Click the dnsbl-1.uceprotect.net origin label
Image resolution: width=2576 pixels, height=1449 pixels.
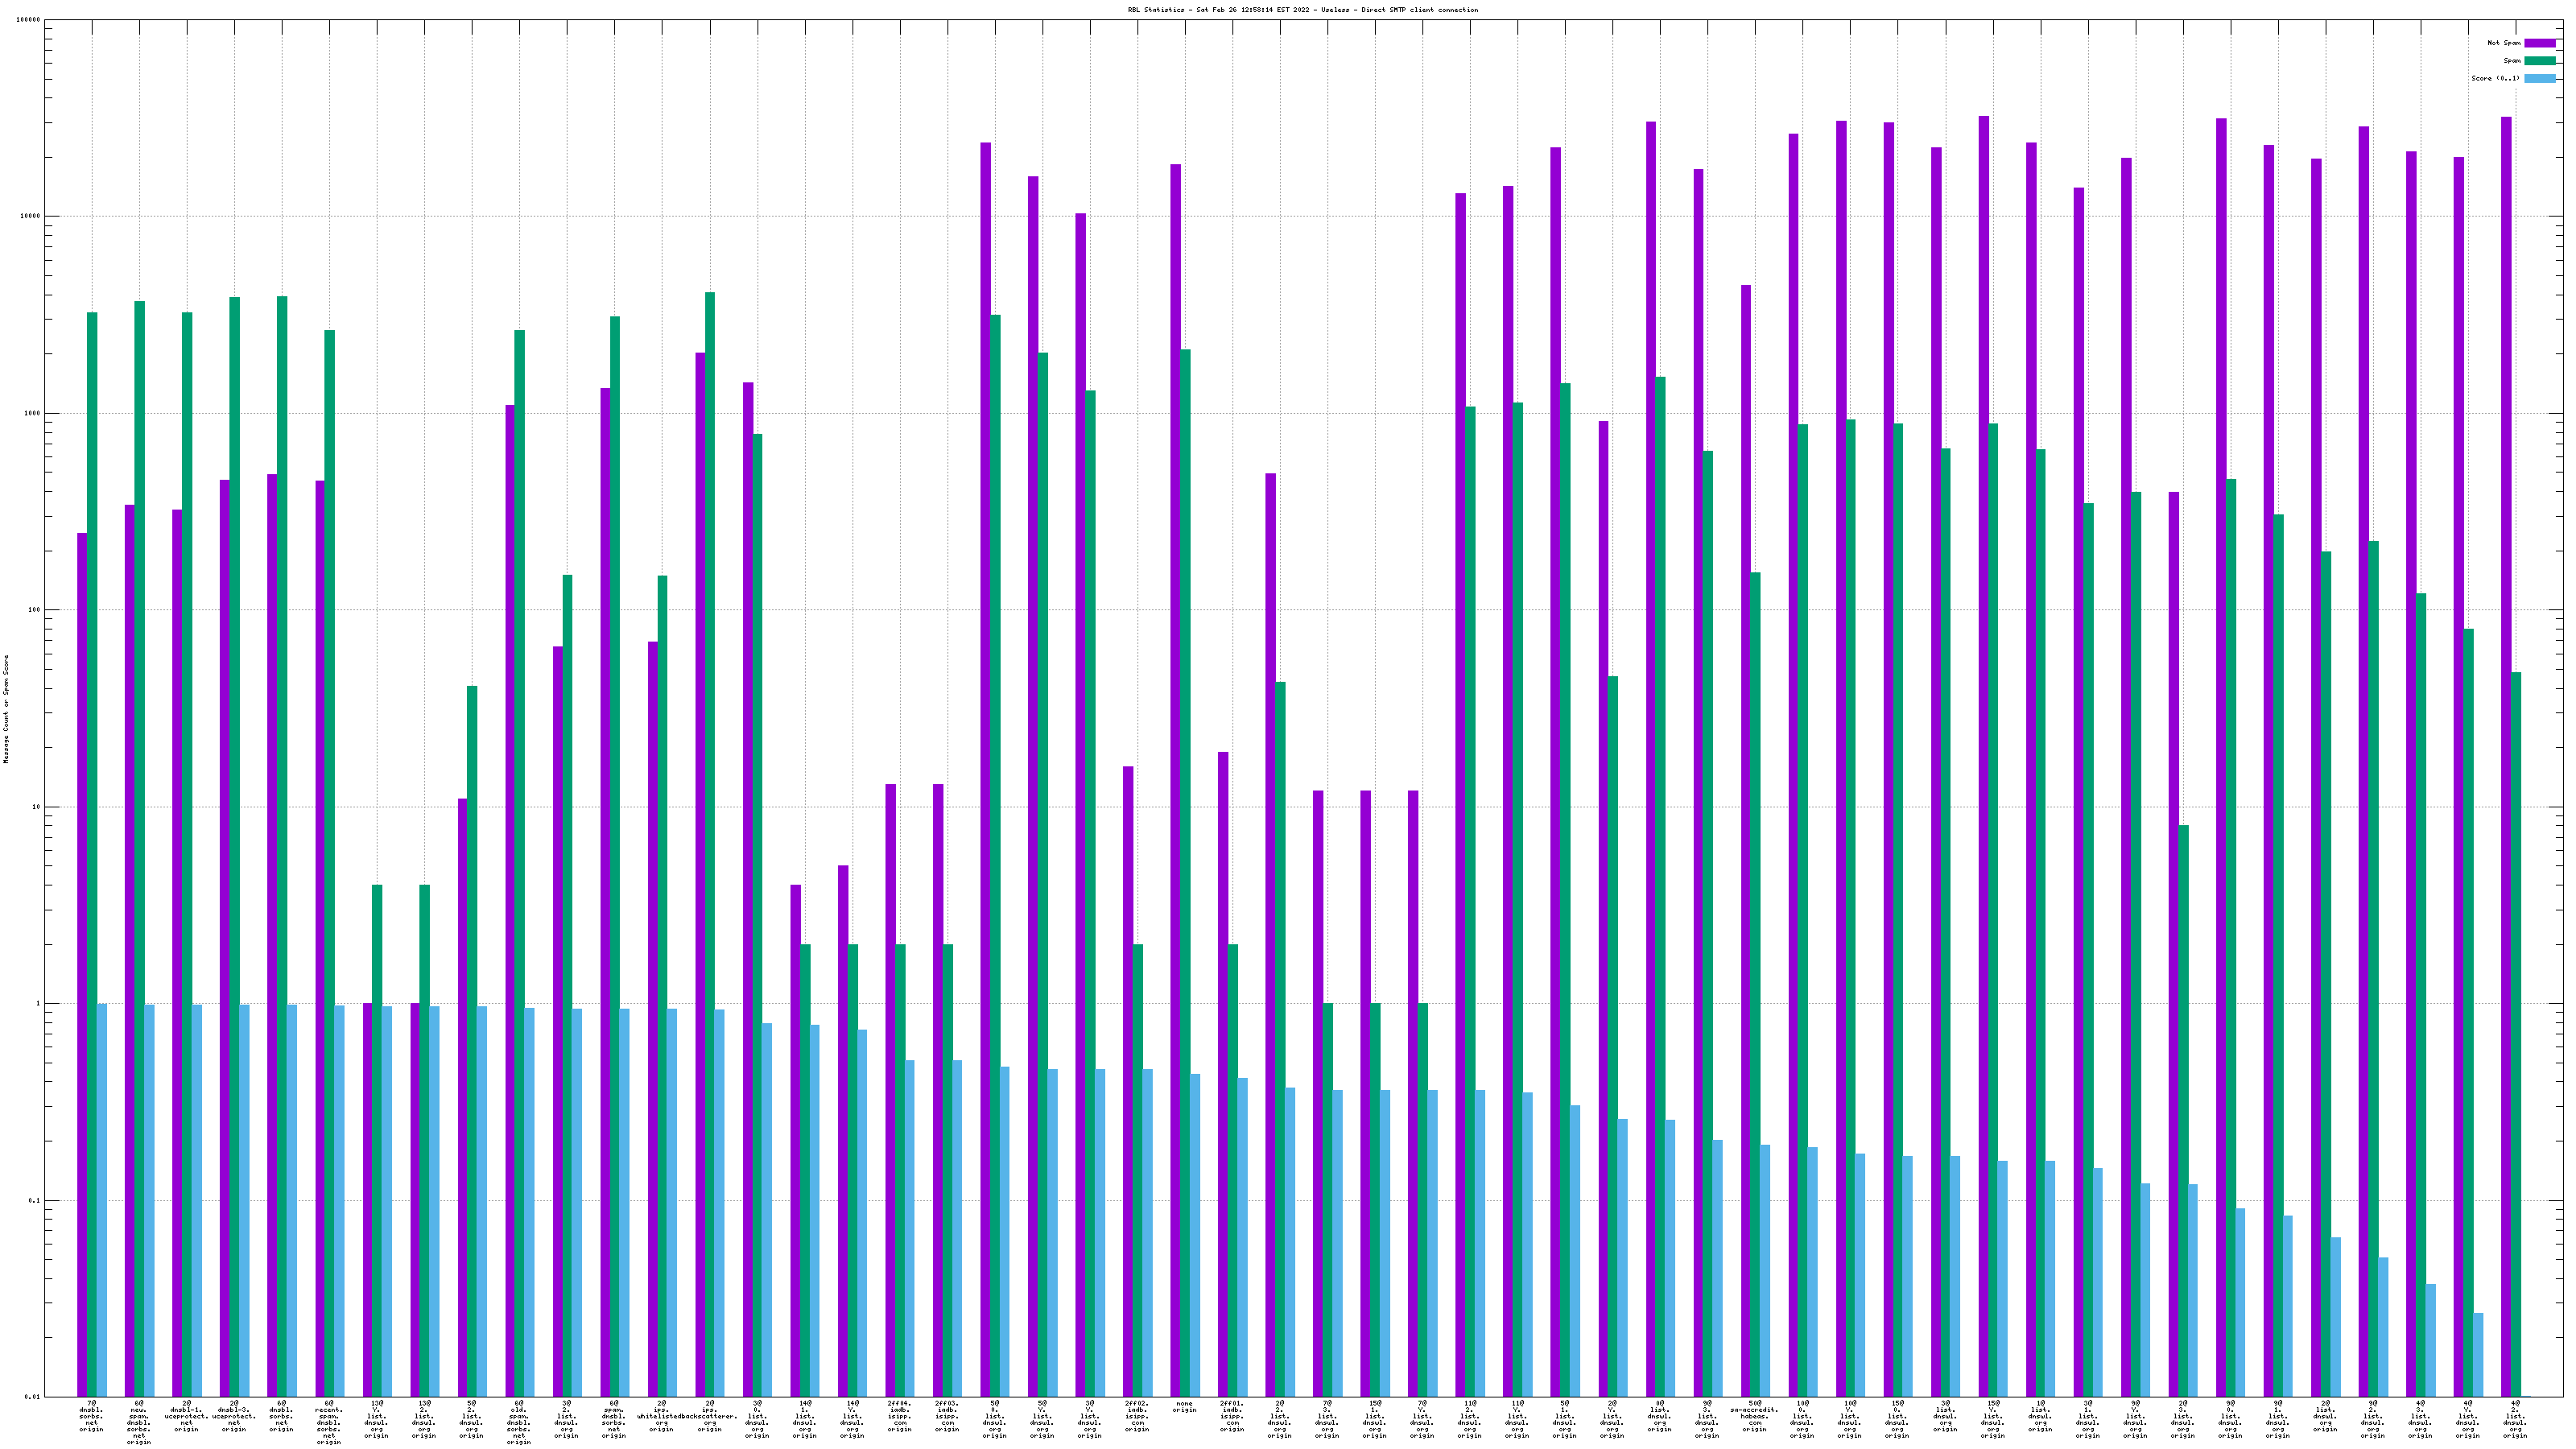(x=186, y=1416)
